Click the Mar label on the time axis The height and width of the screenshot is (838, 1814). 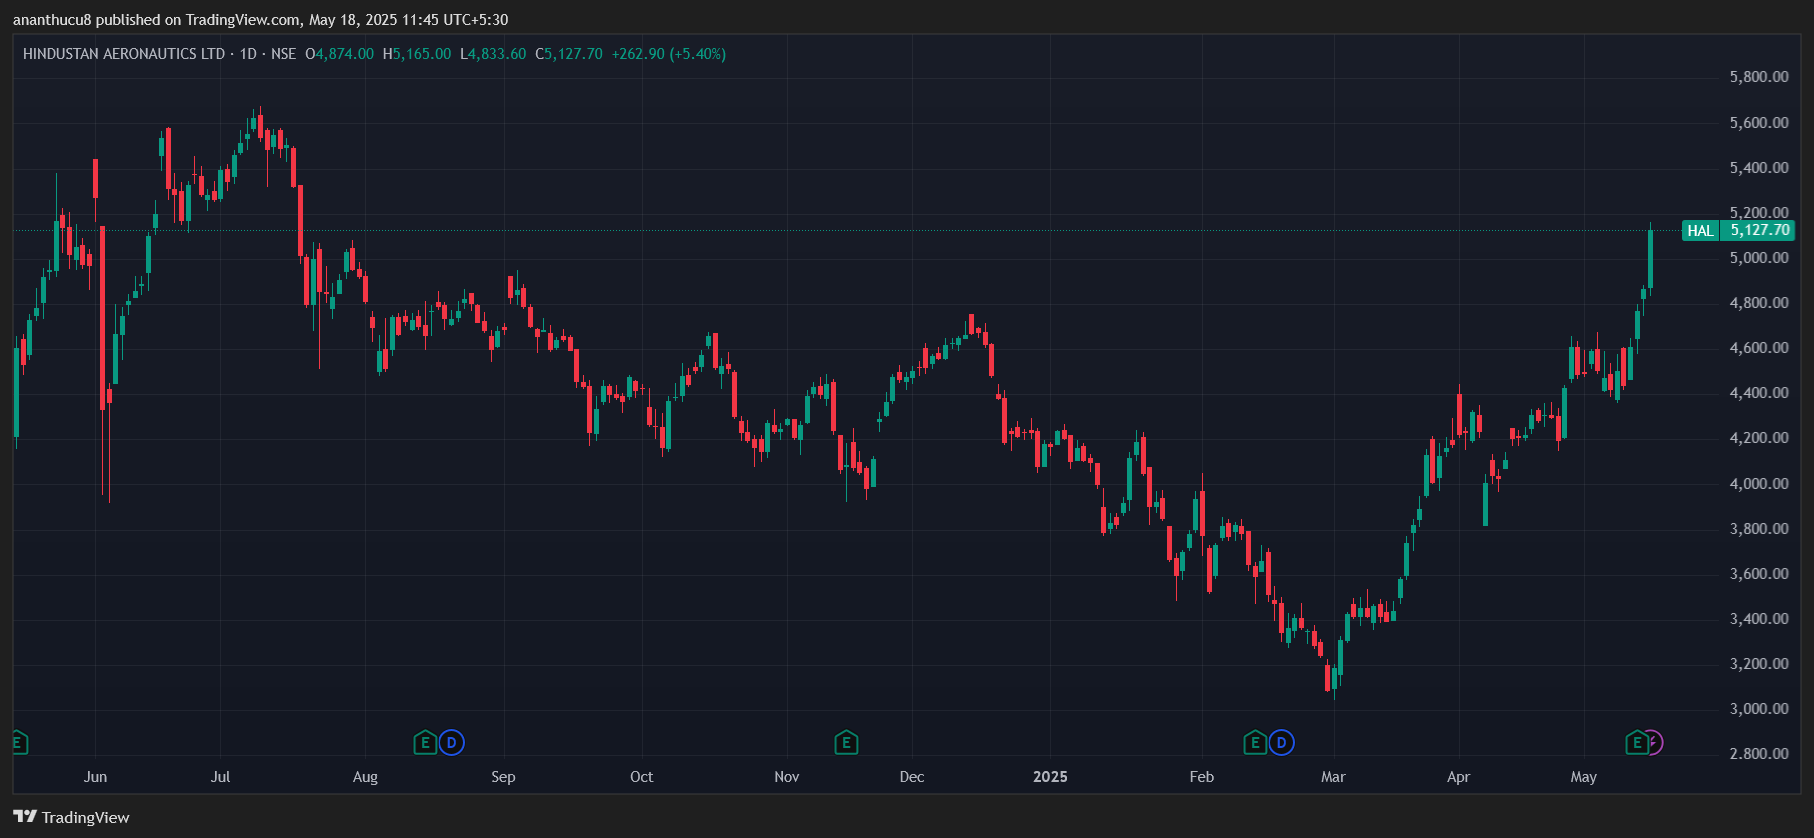1333,777
